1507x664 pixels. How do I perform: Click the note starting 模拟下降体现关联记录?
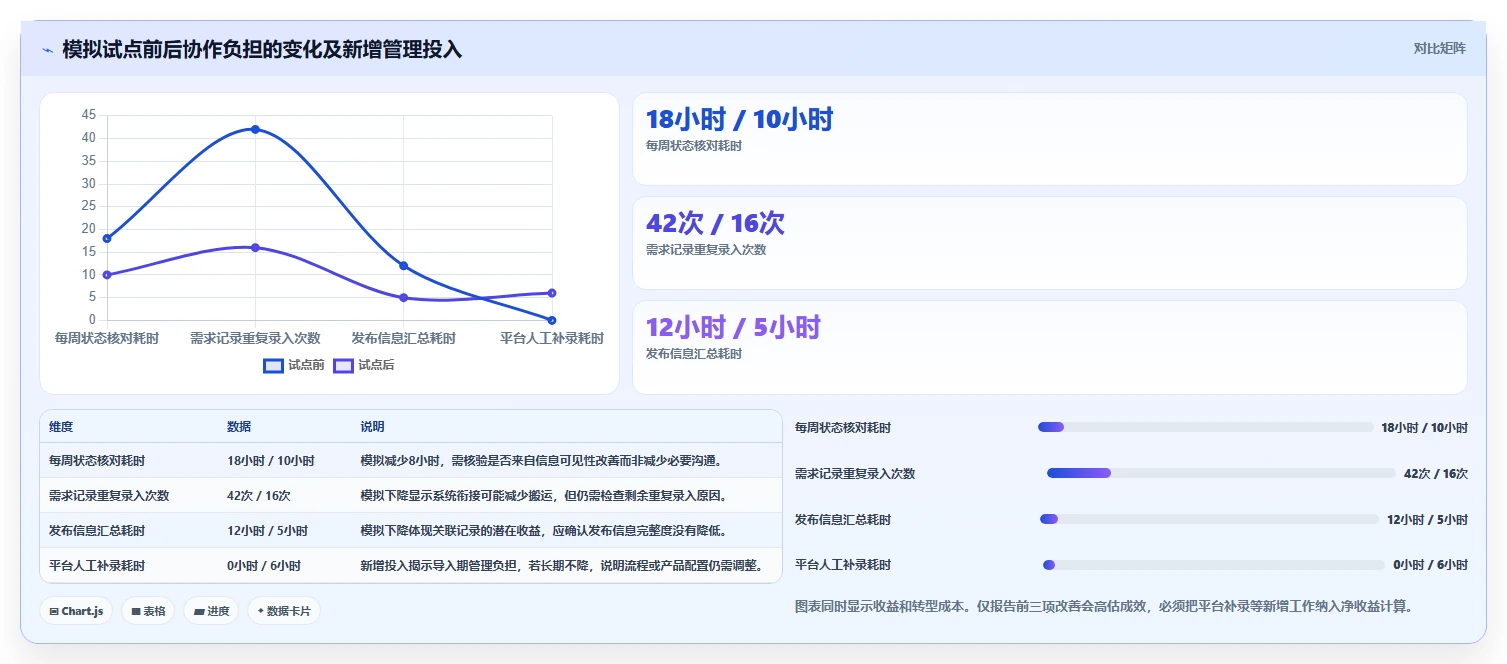[x=543, y=531]
